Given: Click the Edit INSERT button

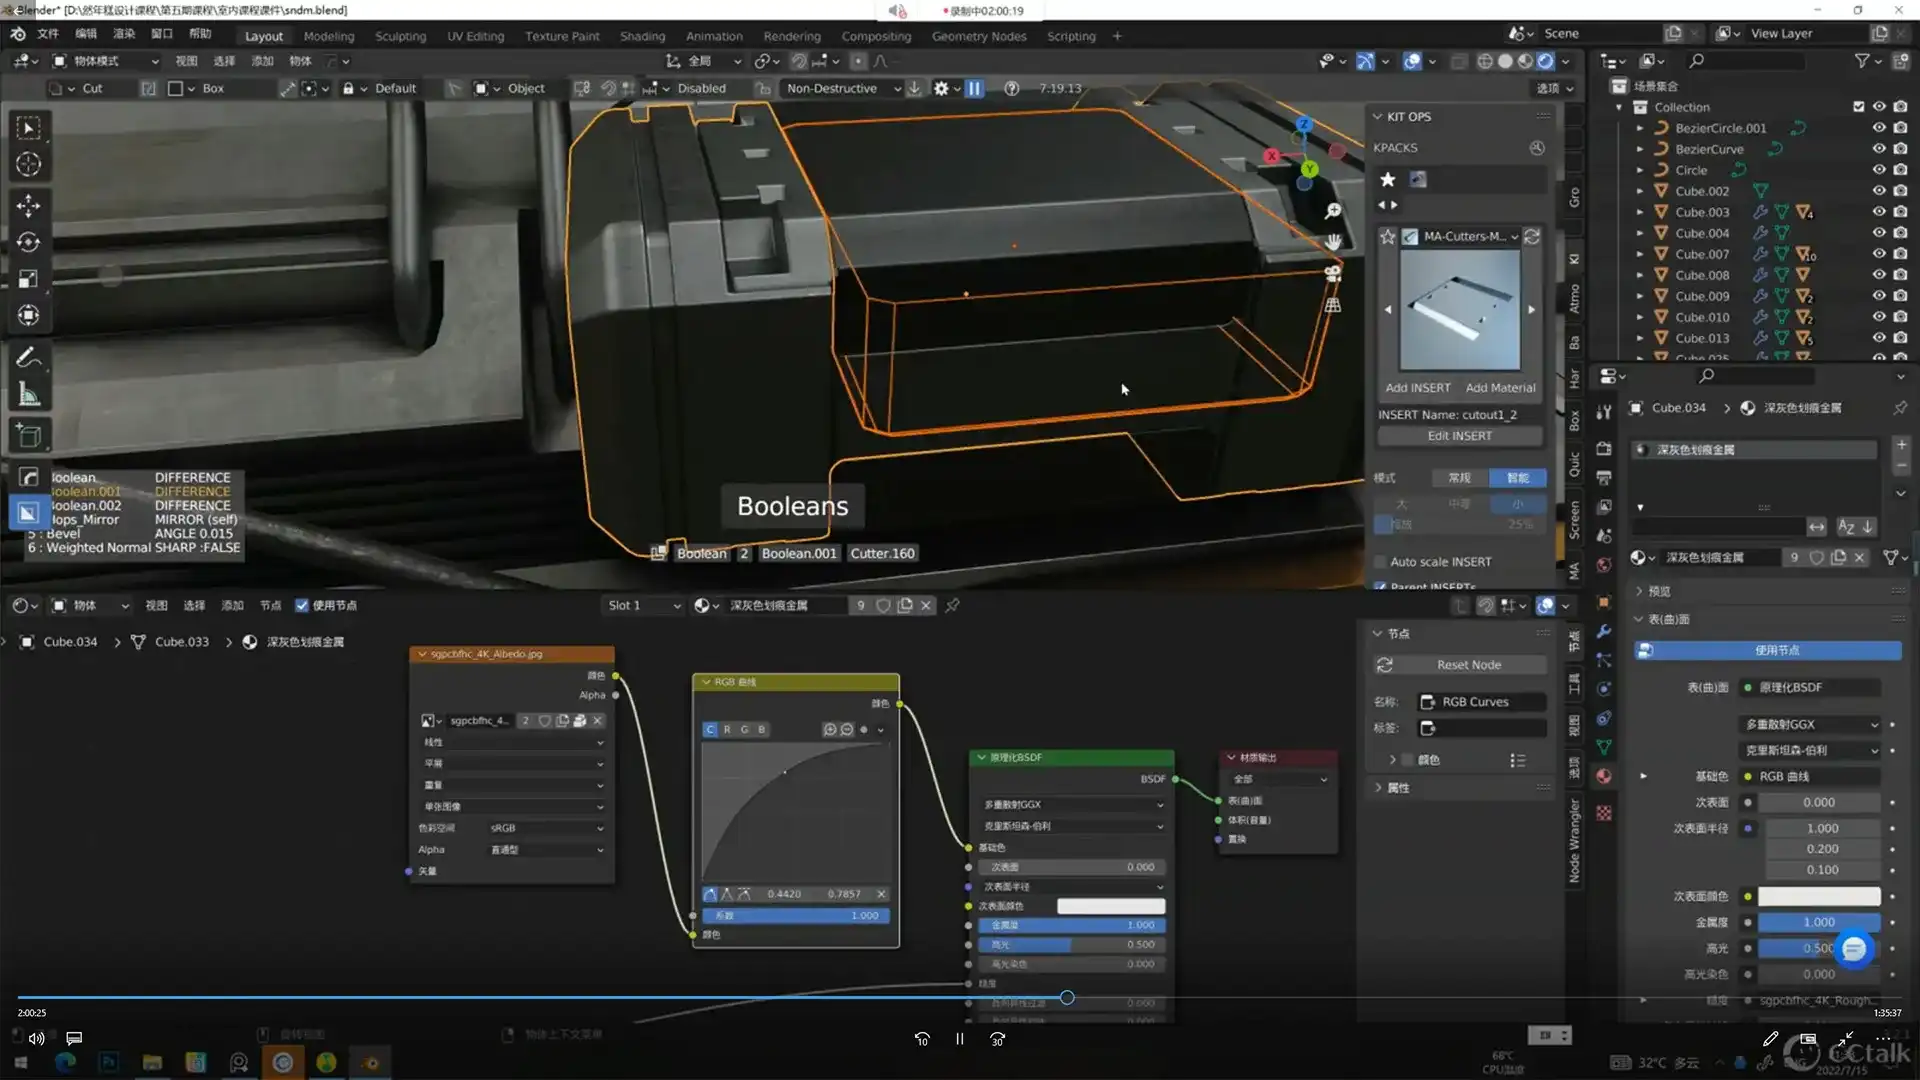Looking at the screenshot, I should pyautogui.click(x=1459, y=436).
